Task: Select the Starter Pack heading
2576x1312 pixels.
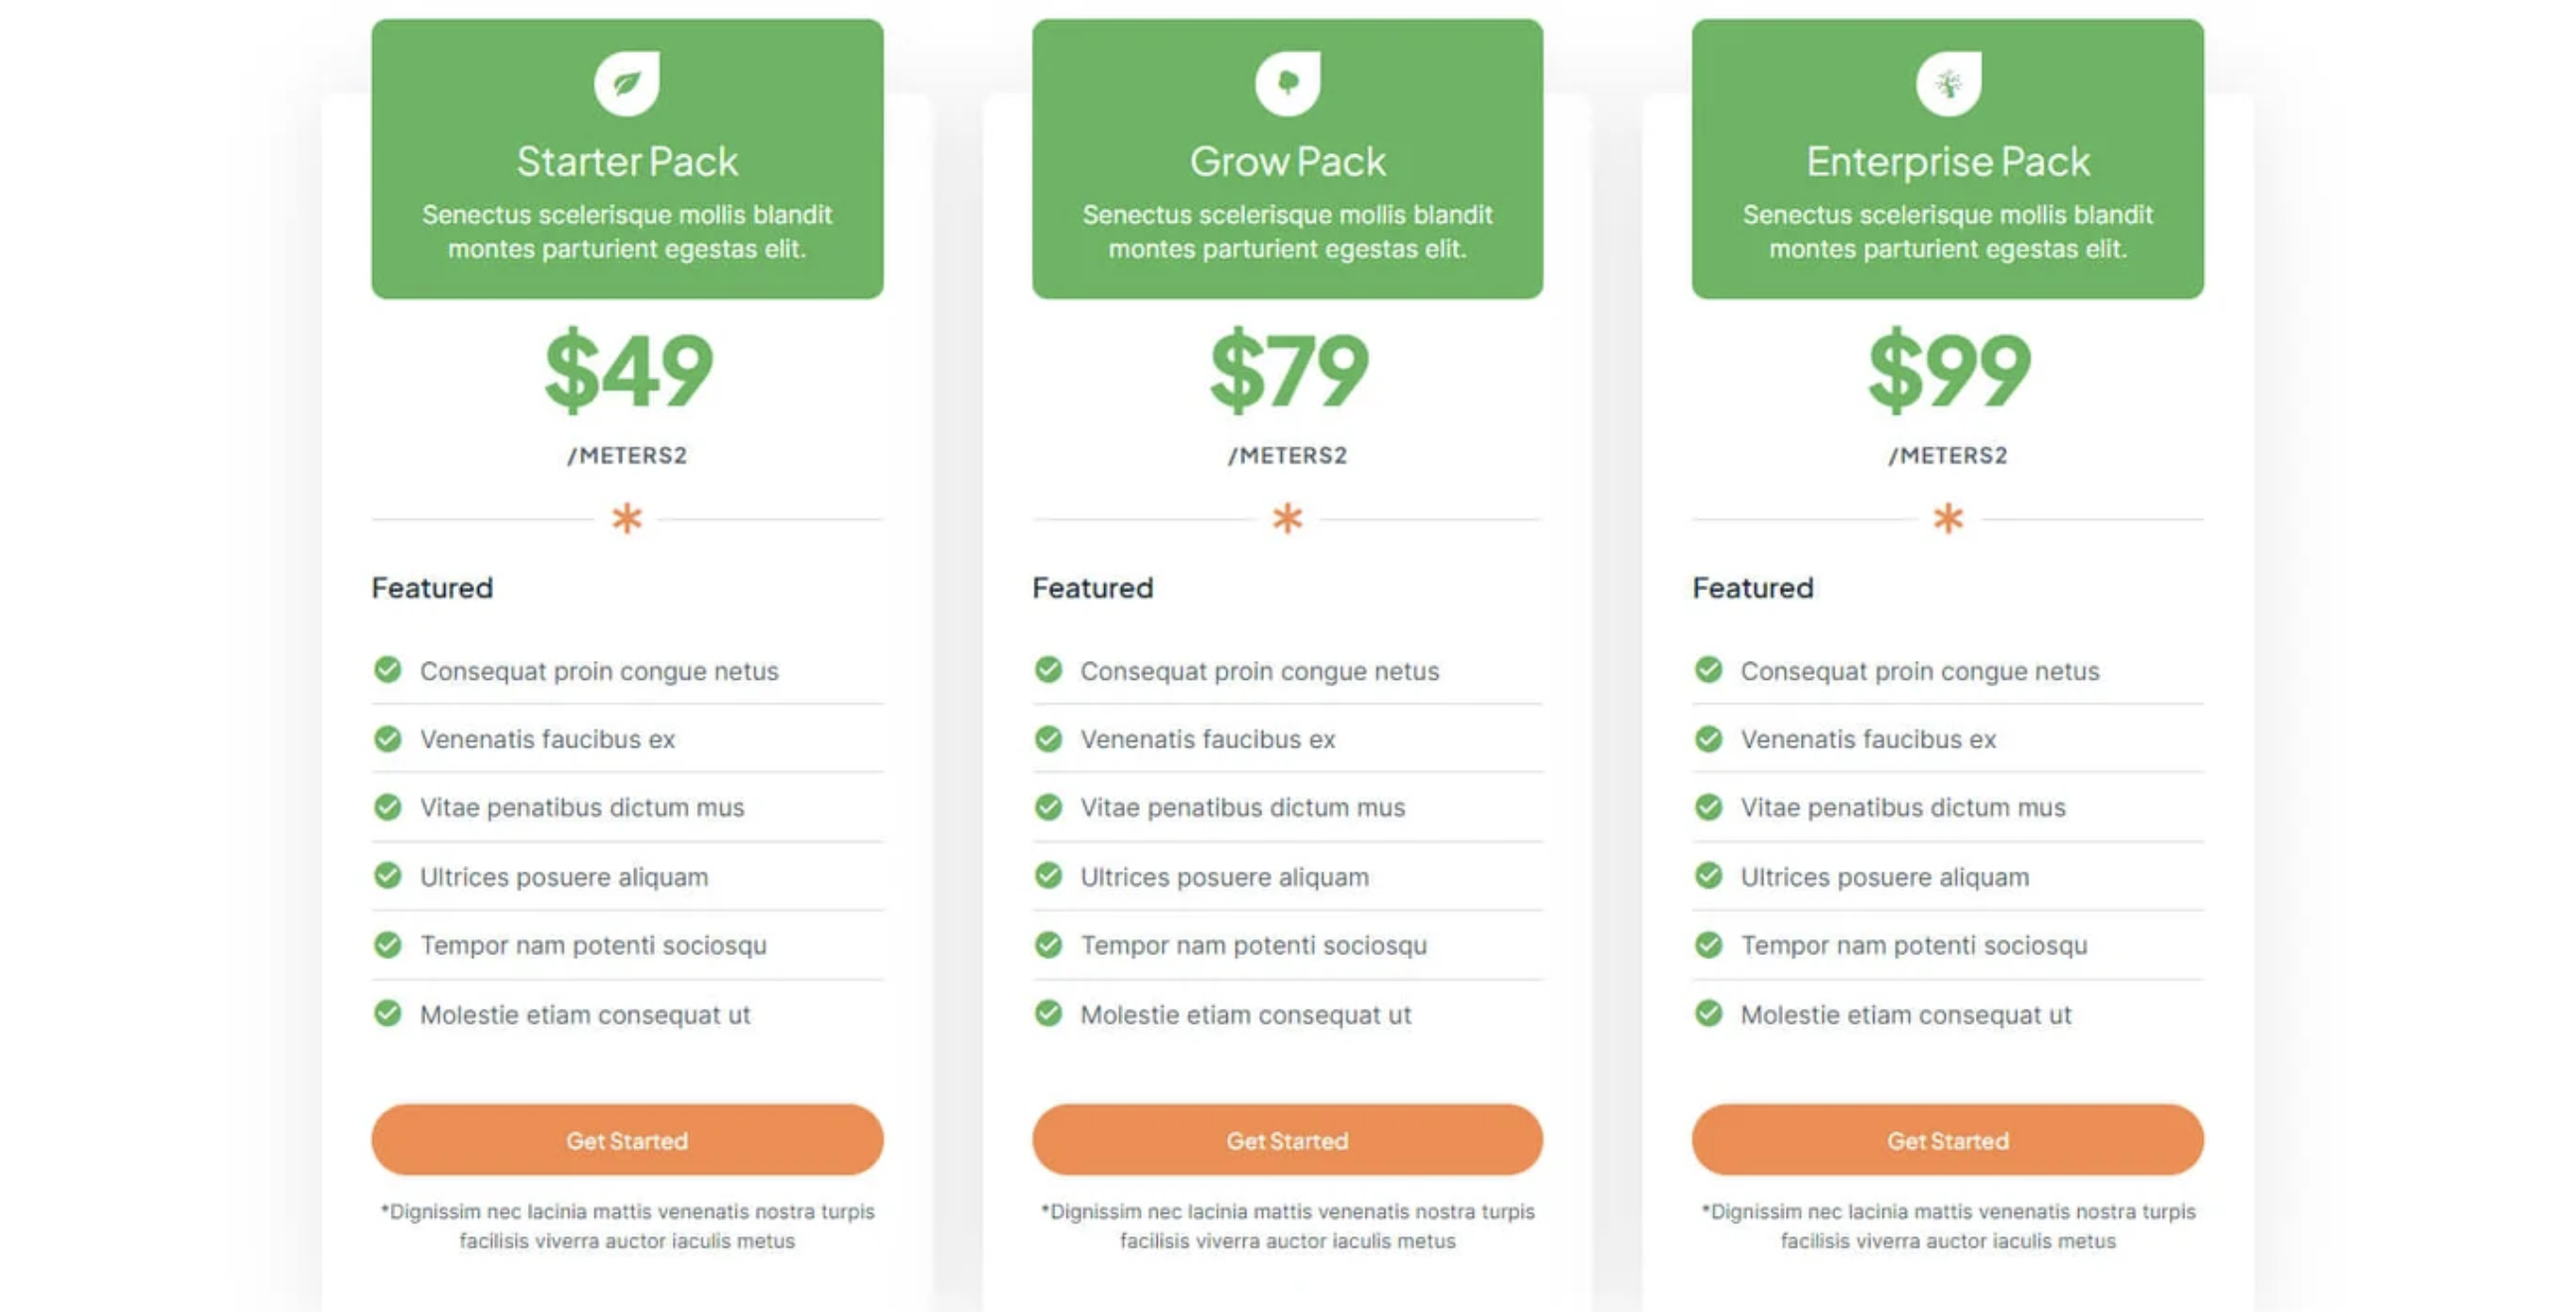Action: click(627, 162)
